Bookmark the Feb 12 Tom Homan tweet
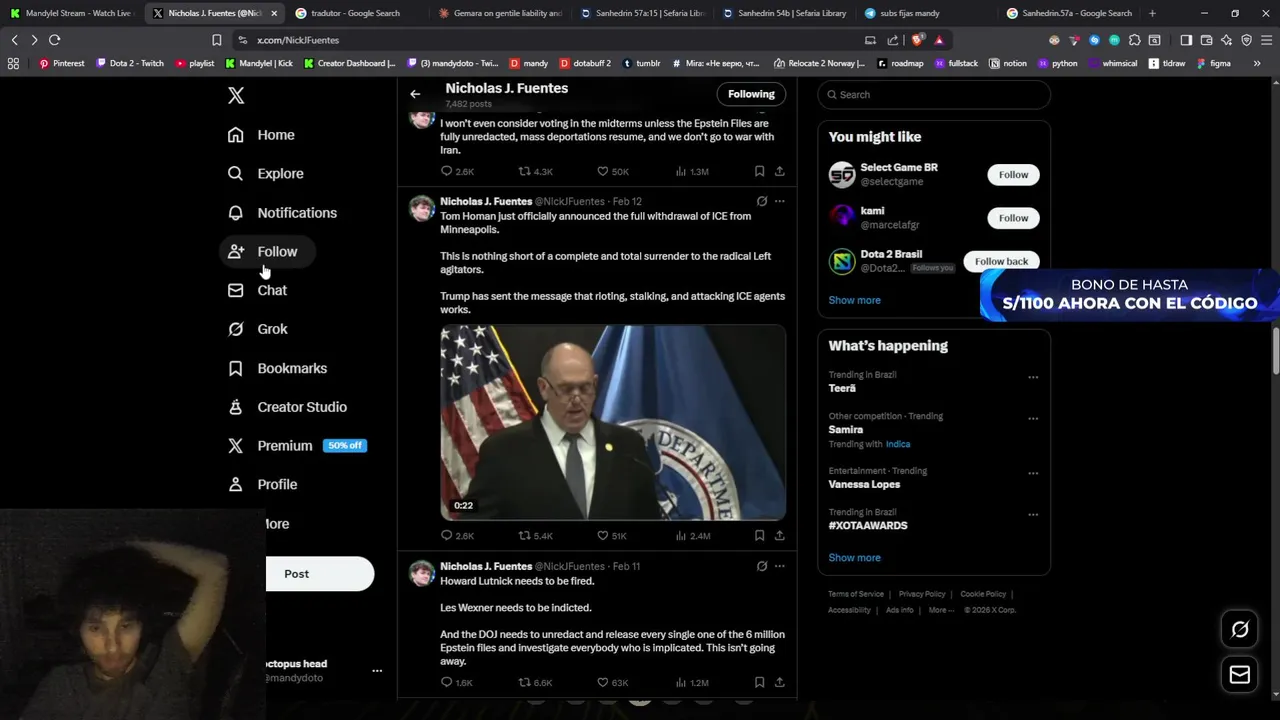The image size is (1280, 720). coord(760,536)
